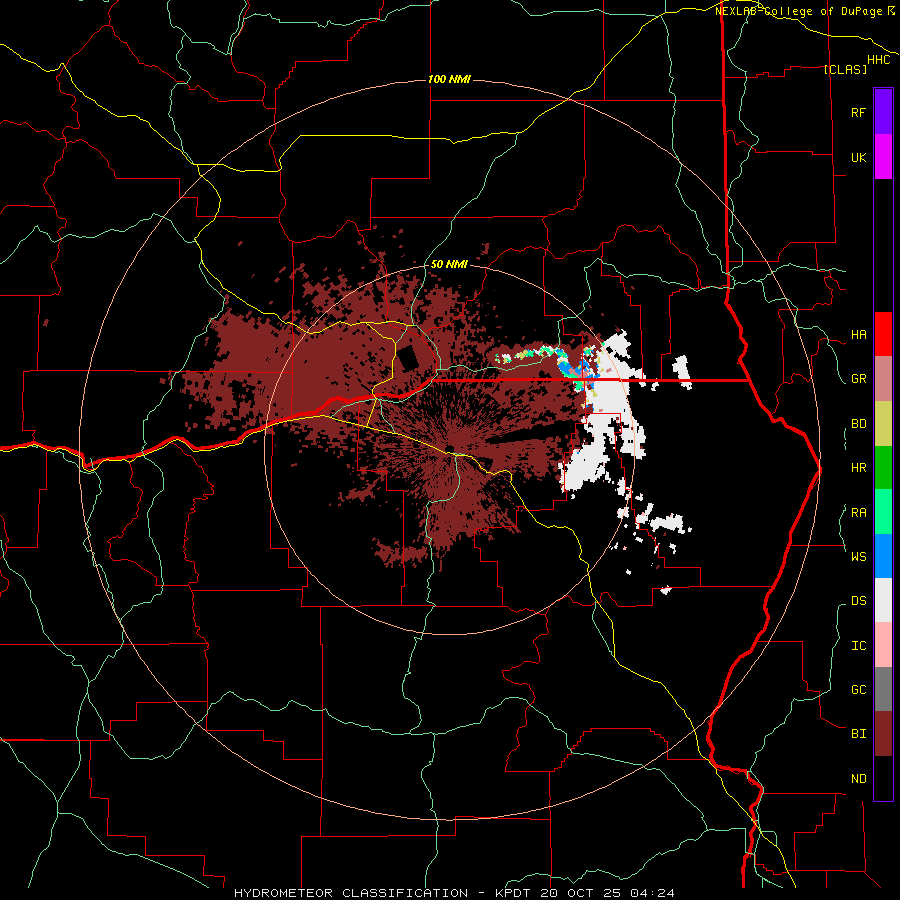Click the IC legend label

858,646
